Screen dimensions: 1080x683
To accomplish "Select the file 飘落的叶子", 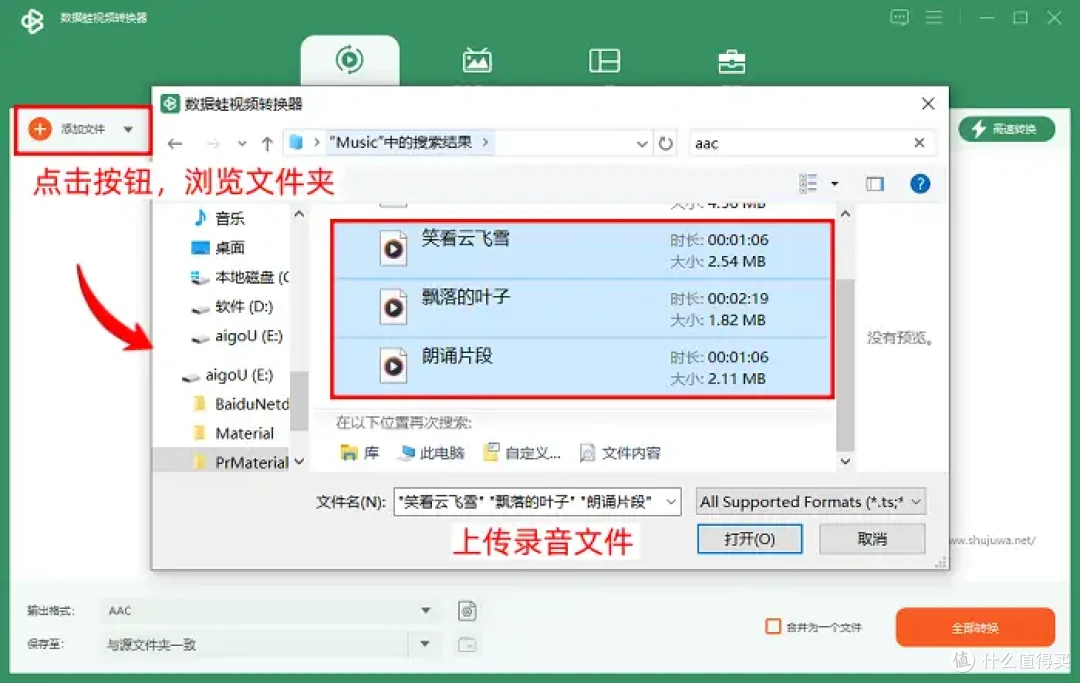I will (x=582, y=308).
